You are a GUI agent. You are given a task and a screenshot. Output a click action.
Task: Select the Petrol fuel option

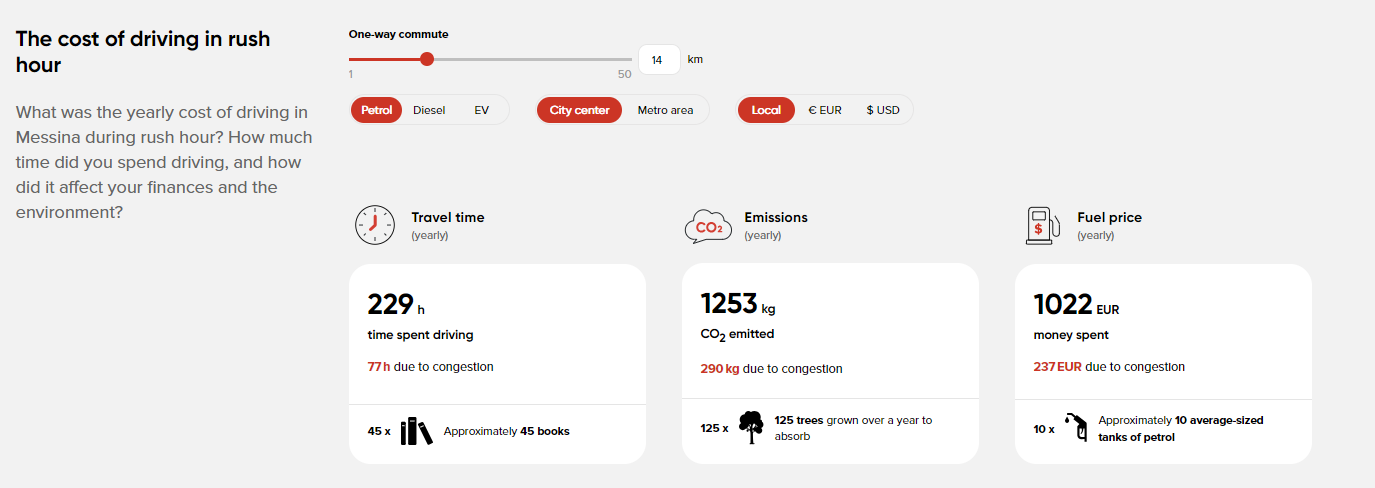(377, 110)
